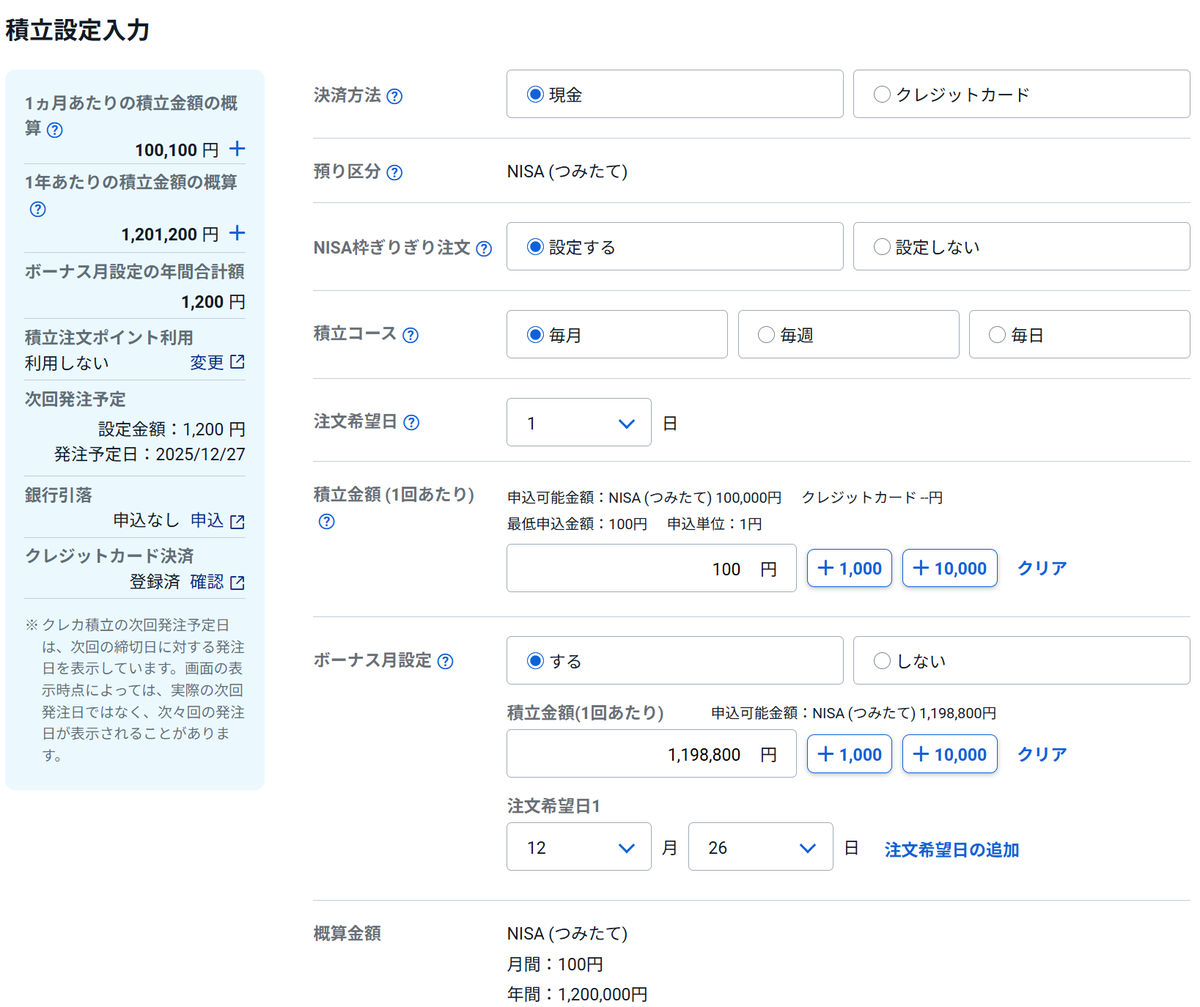Click the accumulation amount input showing 100

[651, 568]
